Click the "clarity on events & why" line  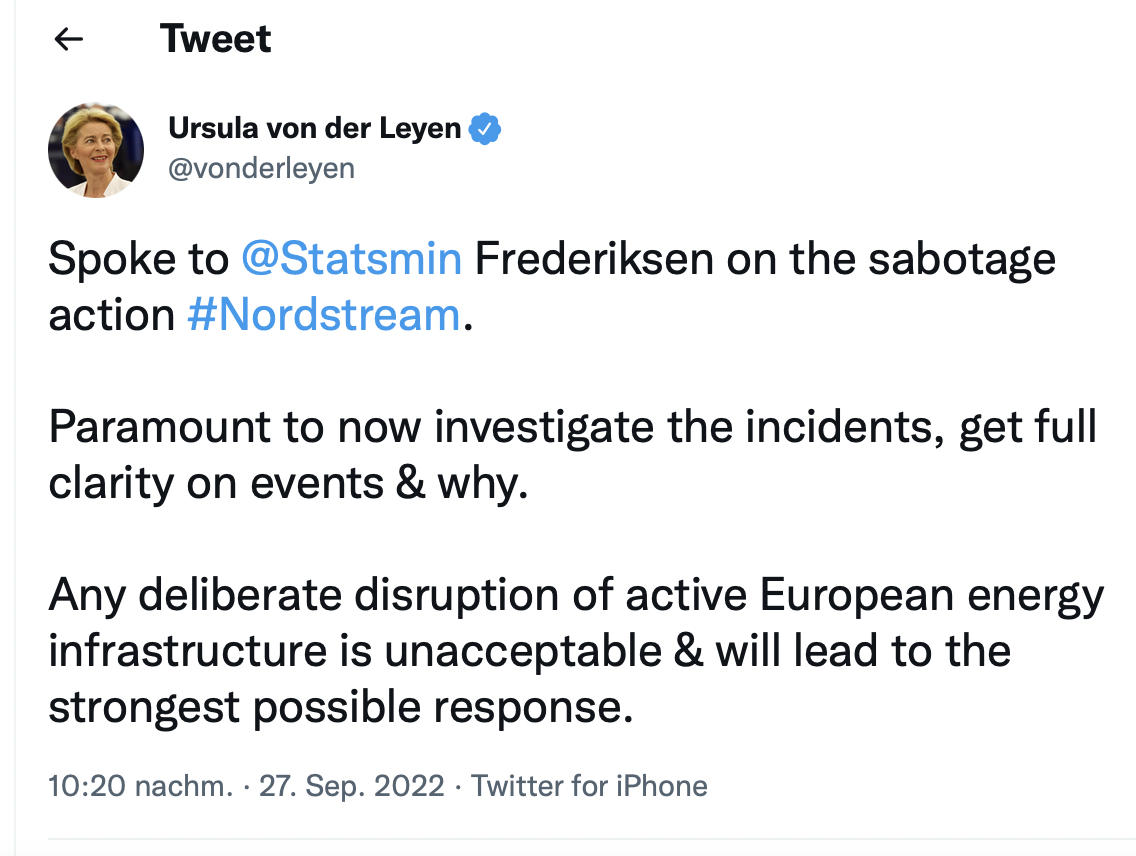(287, 484)
